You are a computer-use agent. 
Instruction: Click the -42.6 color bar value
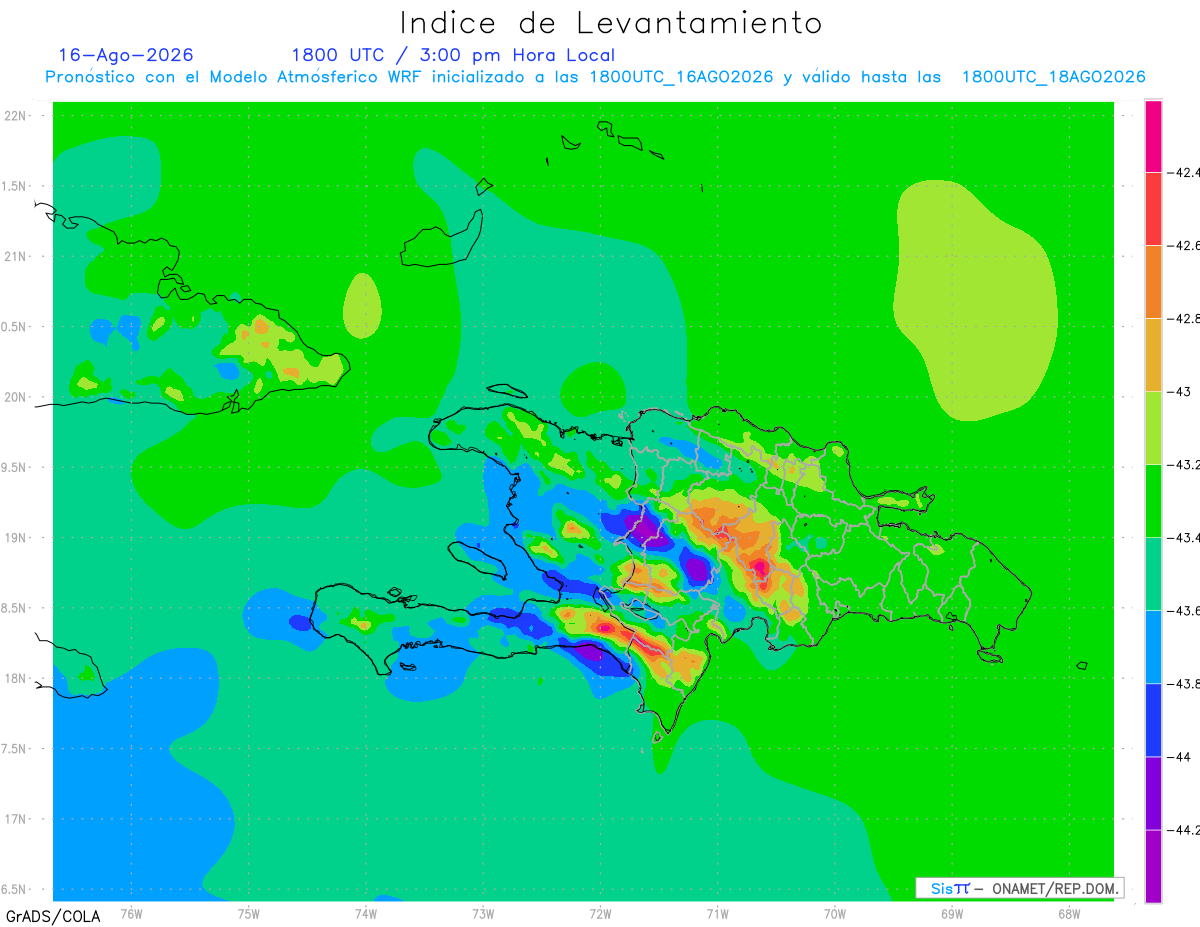point(1184,246)
